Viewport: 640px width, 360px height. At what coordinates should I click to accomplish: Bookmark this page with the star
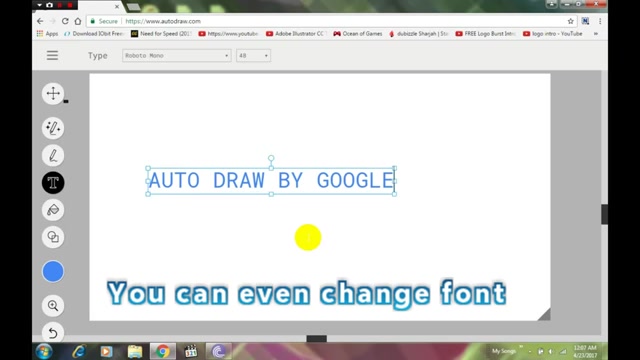point(571,21)
